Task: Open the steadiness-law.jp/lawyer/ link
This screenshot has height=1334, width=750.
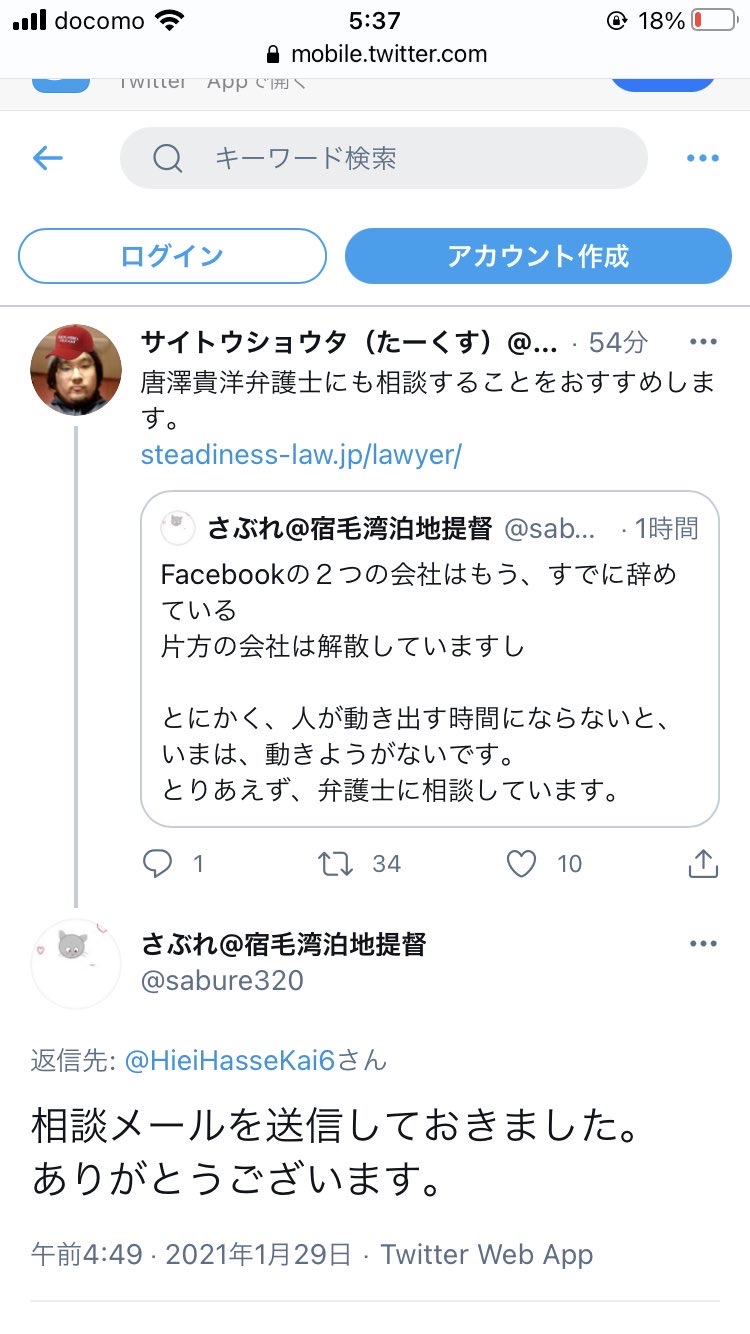Action: click(301, 455)
